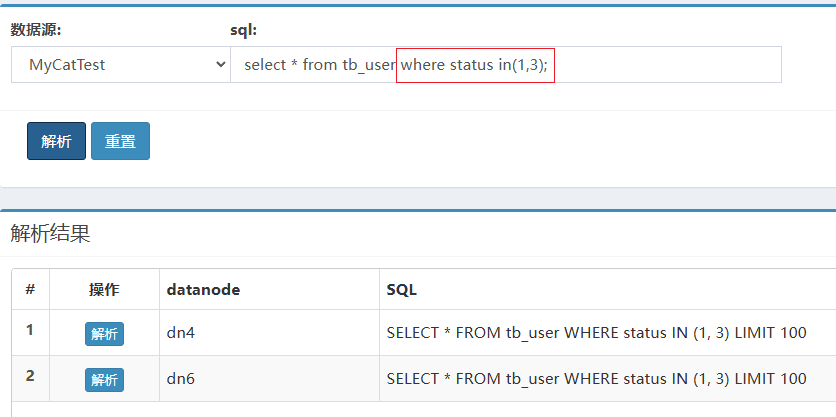Image resolution: width=836 pixels, height=417 pixels.
Task: Click the SQL statement in row 1
Action: coord(596,333)
